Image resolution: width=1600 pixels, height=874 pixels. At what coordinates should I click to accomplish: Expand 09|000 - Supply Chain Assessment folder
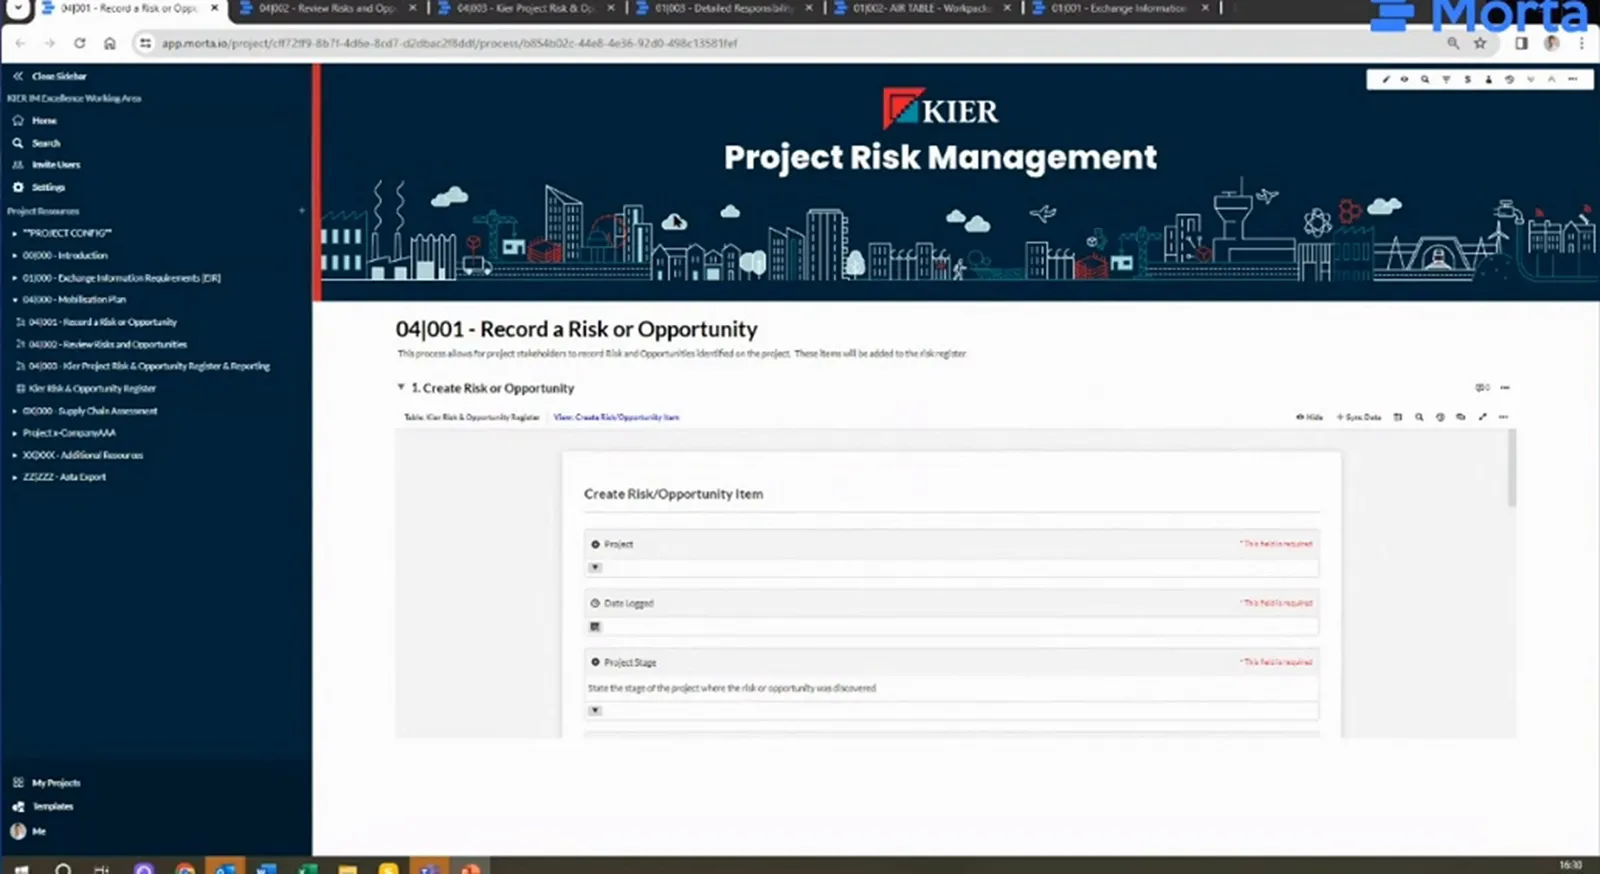tap(14, 411)
